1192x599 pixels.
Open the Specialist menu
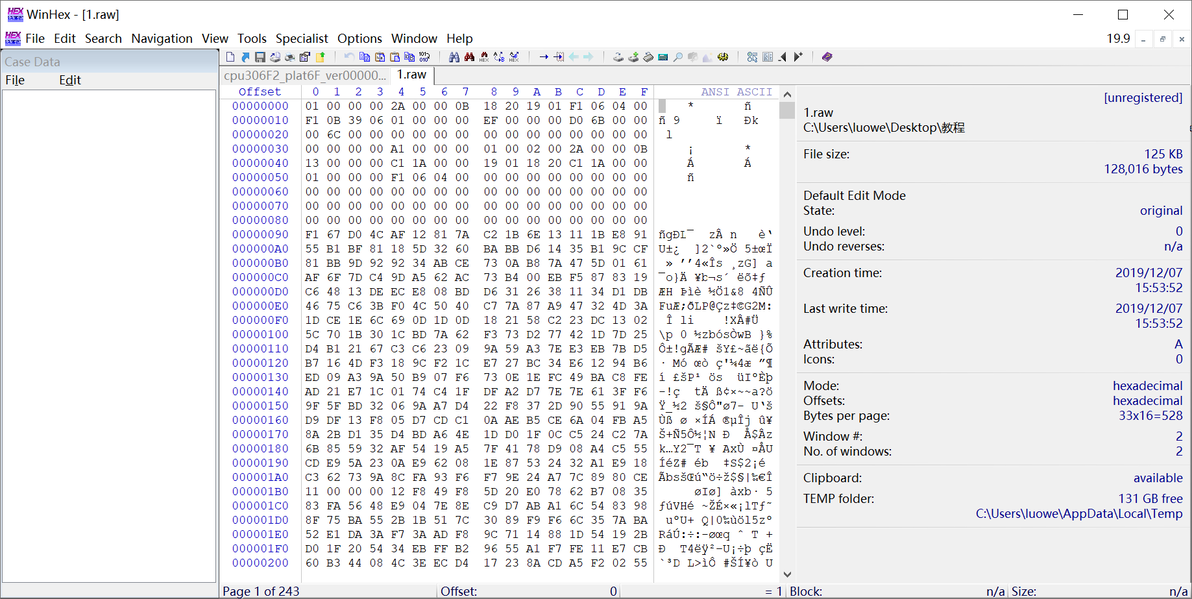[302, 38]
